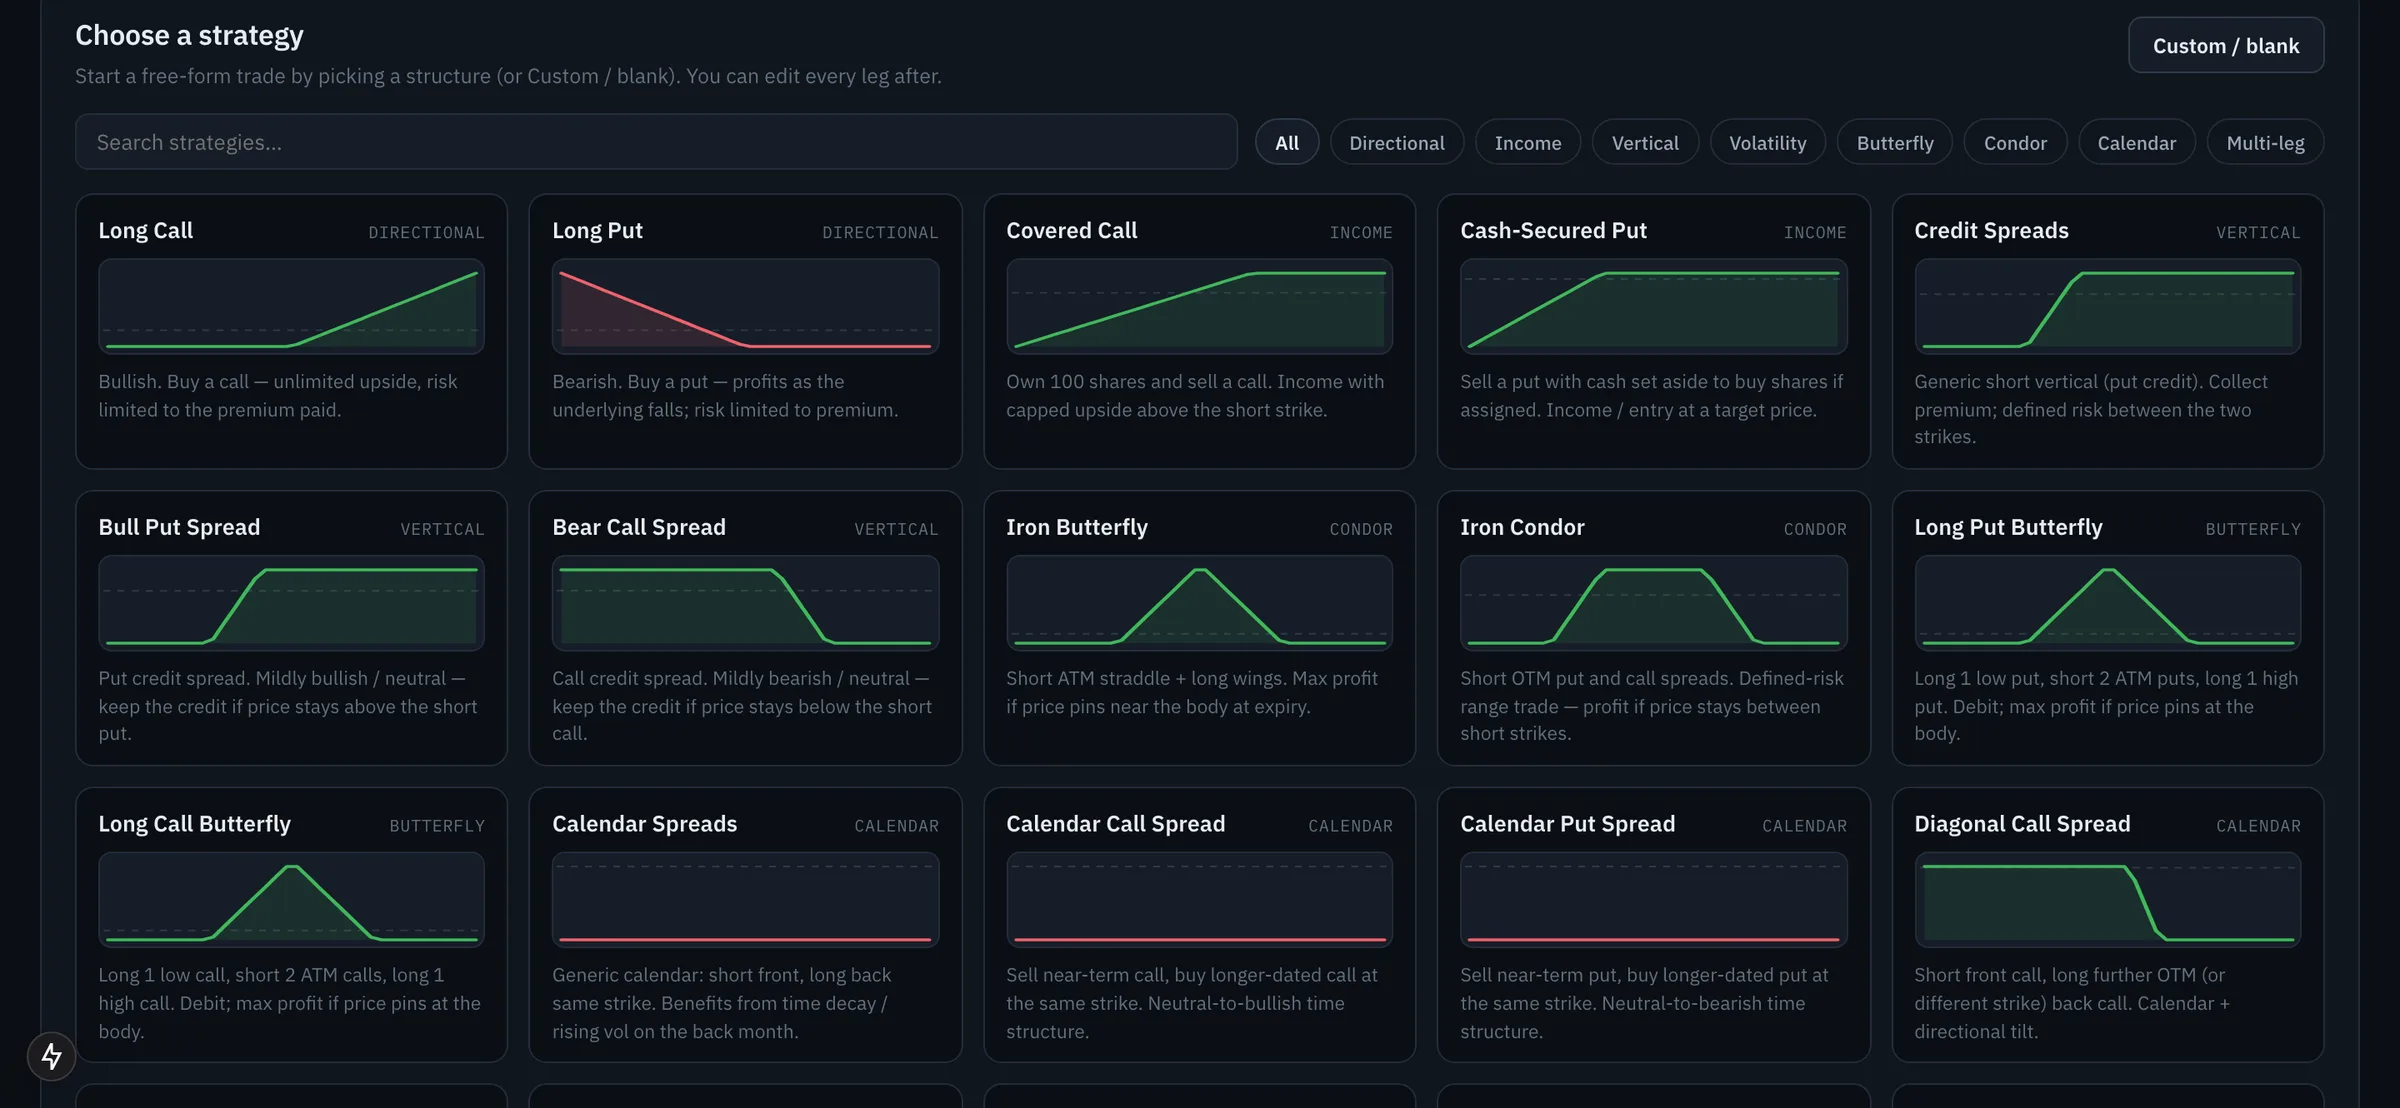Choose the Long Call Butterfly payoff chart
The height and width of the screenshot is (1108, 2400).
point(291,900)
